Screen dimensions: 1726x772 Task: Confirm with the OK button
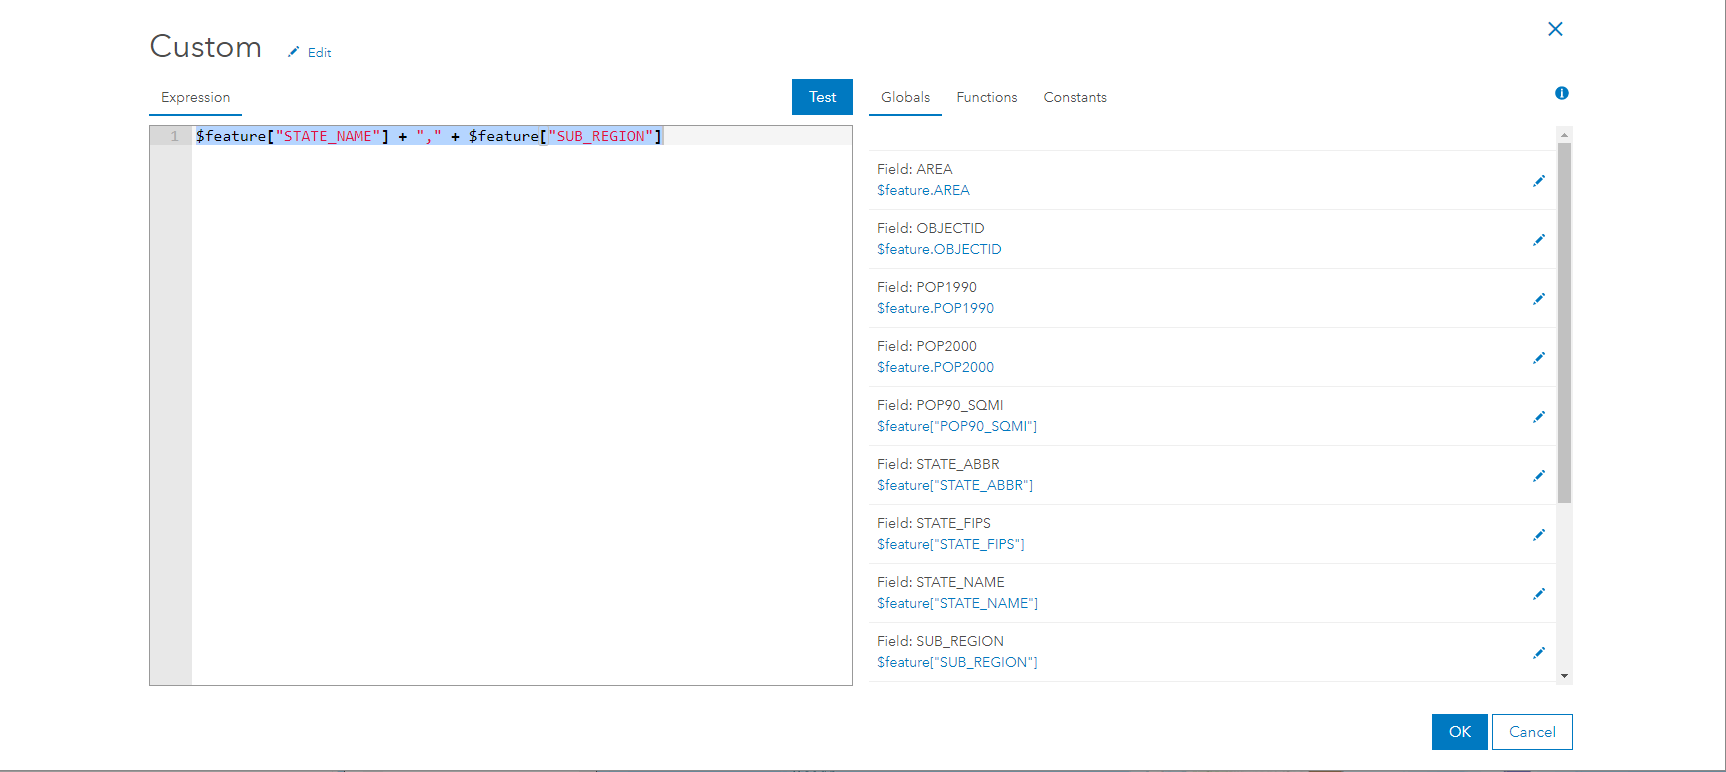(1460, 732)
